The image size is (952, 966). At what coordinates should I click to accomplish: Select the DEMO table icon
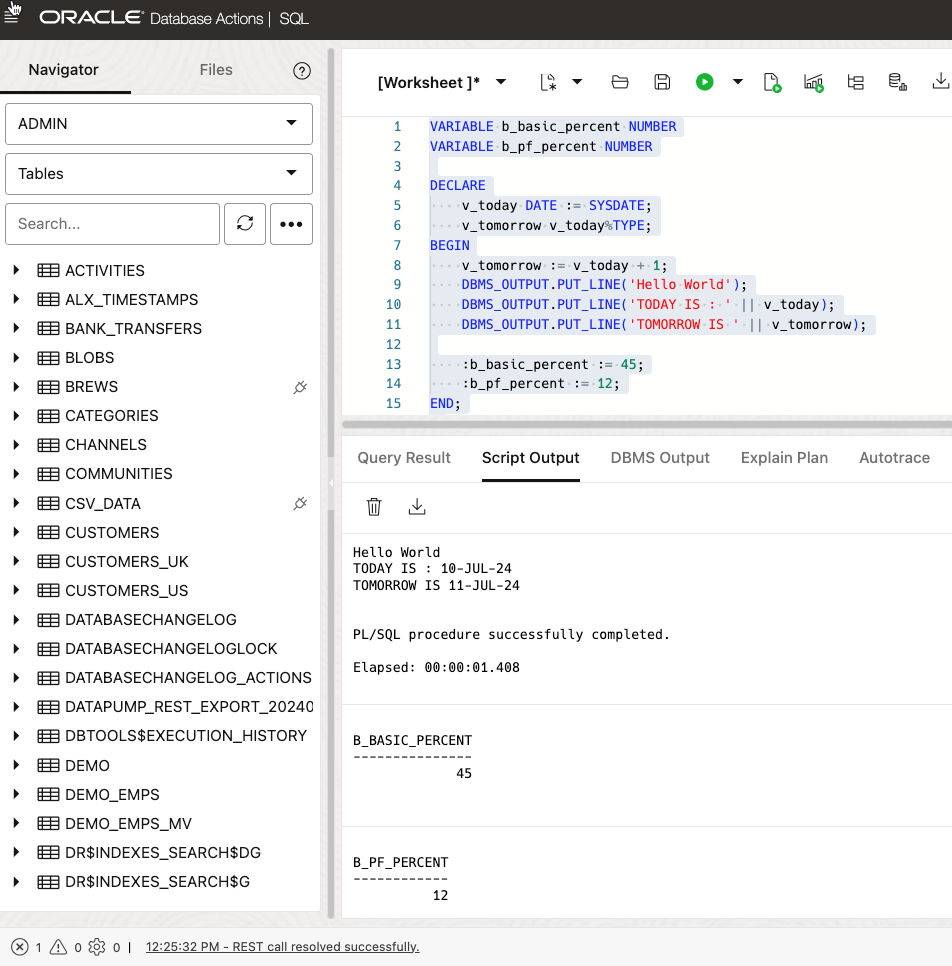(x=48, y=765)
